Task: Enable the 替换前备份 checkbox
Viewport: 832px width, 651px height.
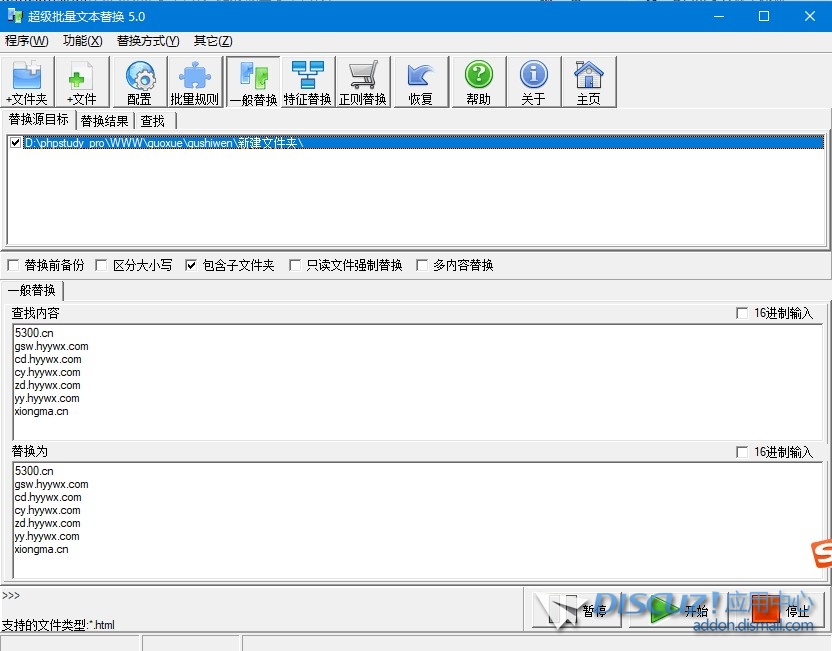Action: pyautogui.click(x=13, y=266)
